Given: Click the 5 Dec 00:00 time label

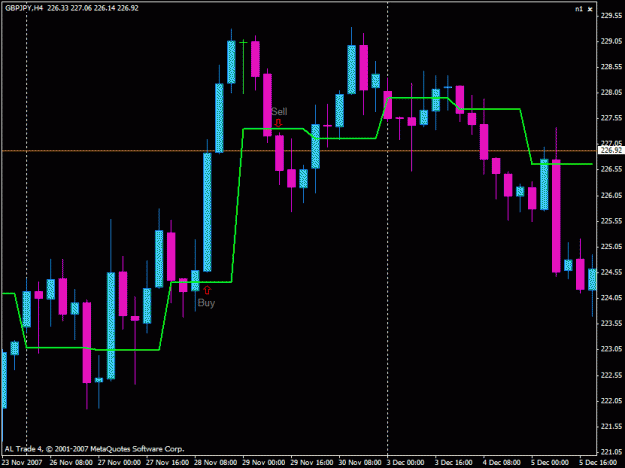Looking at the screenshot, I should point(550,462).
